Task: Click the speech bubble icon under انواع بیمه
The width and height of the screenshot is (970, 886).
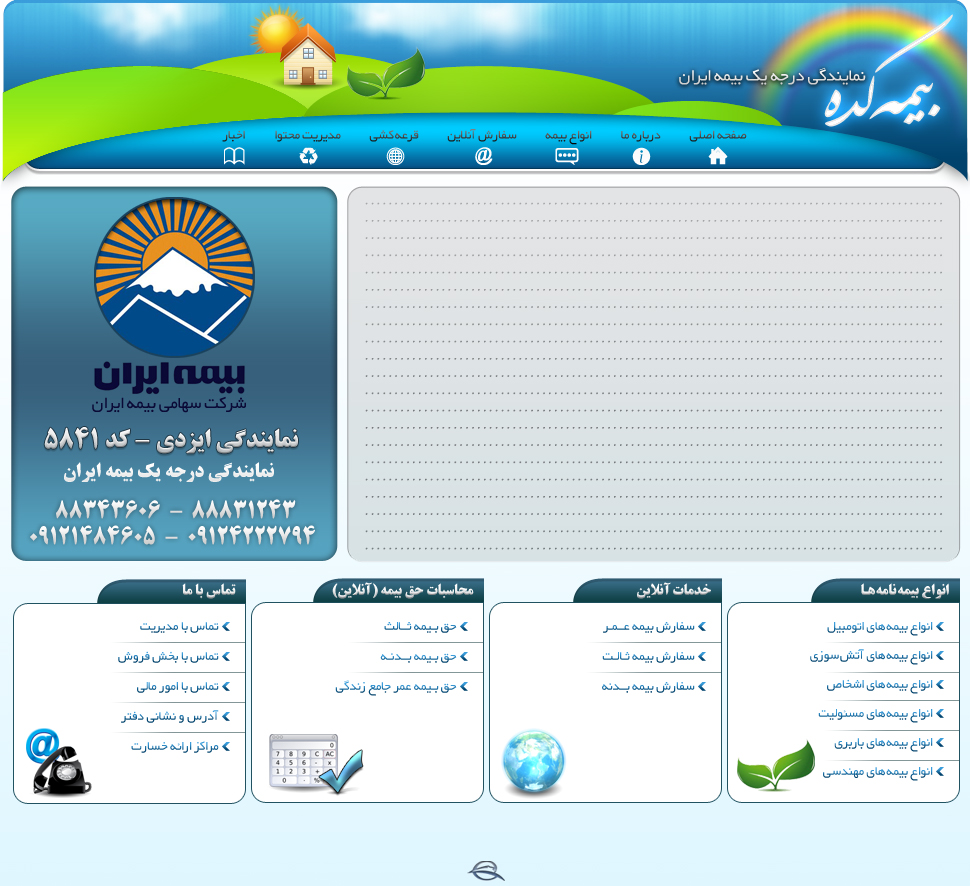Action: (567, 156)
